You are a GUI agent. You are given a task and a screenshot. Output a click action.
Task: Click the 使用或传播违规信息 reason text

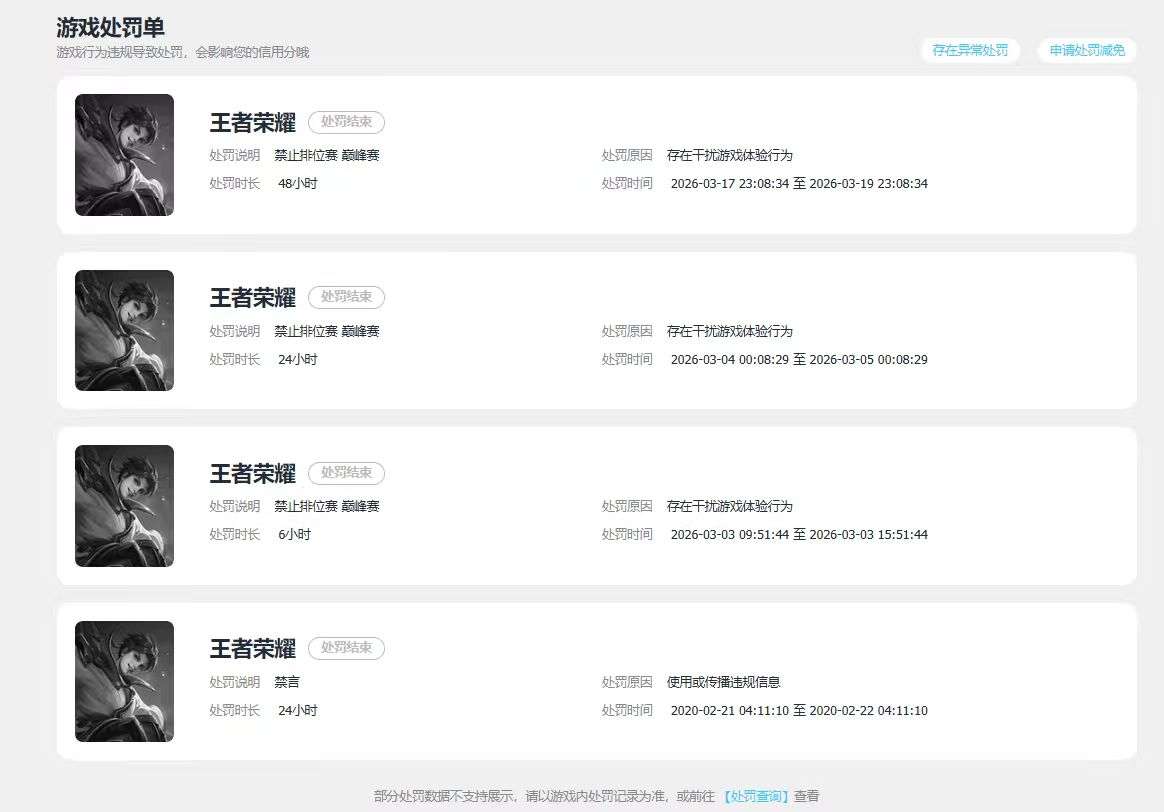pos(724,682)
